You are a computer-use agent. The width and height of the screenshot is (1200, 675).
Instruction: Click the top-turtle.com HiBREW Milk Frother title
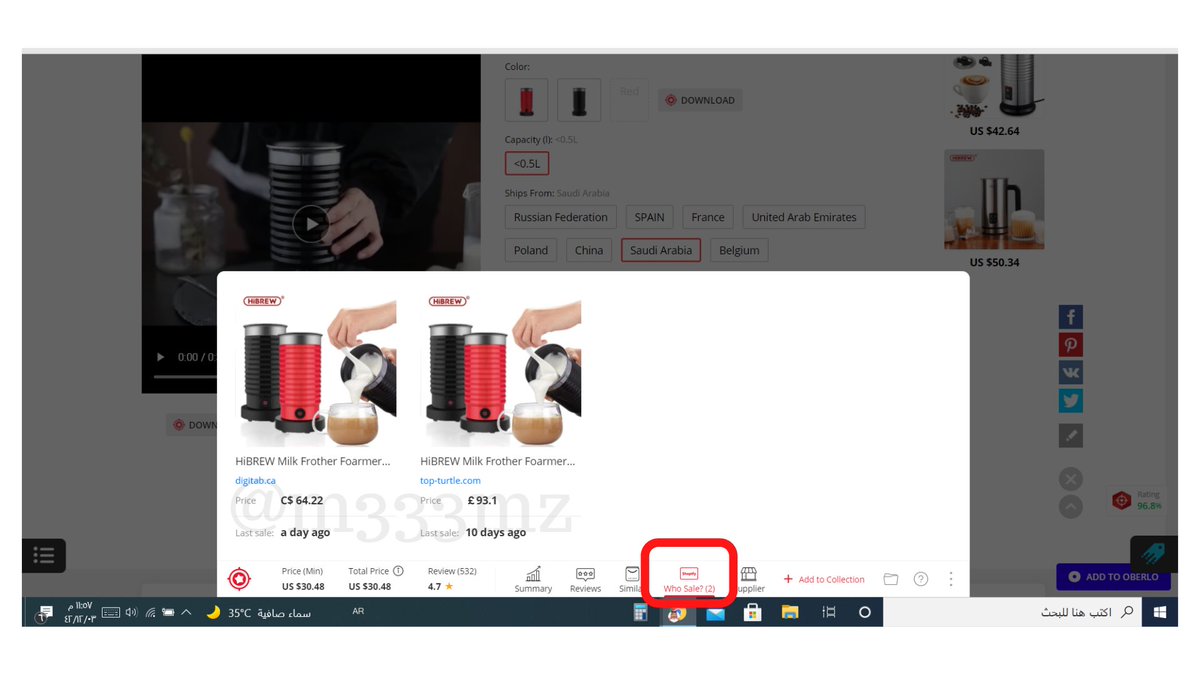coord(498,461)
